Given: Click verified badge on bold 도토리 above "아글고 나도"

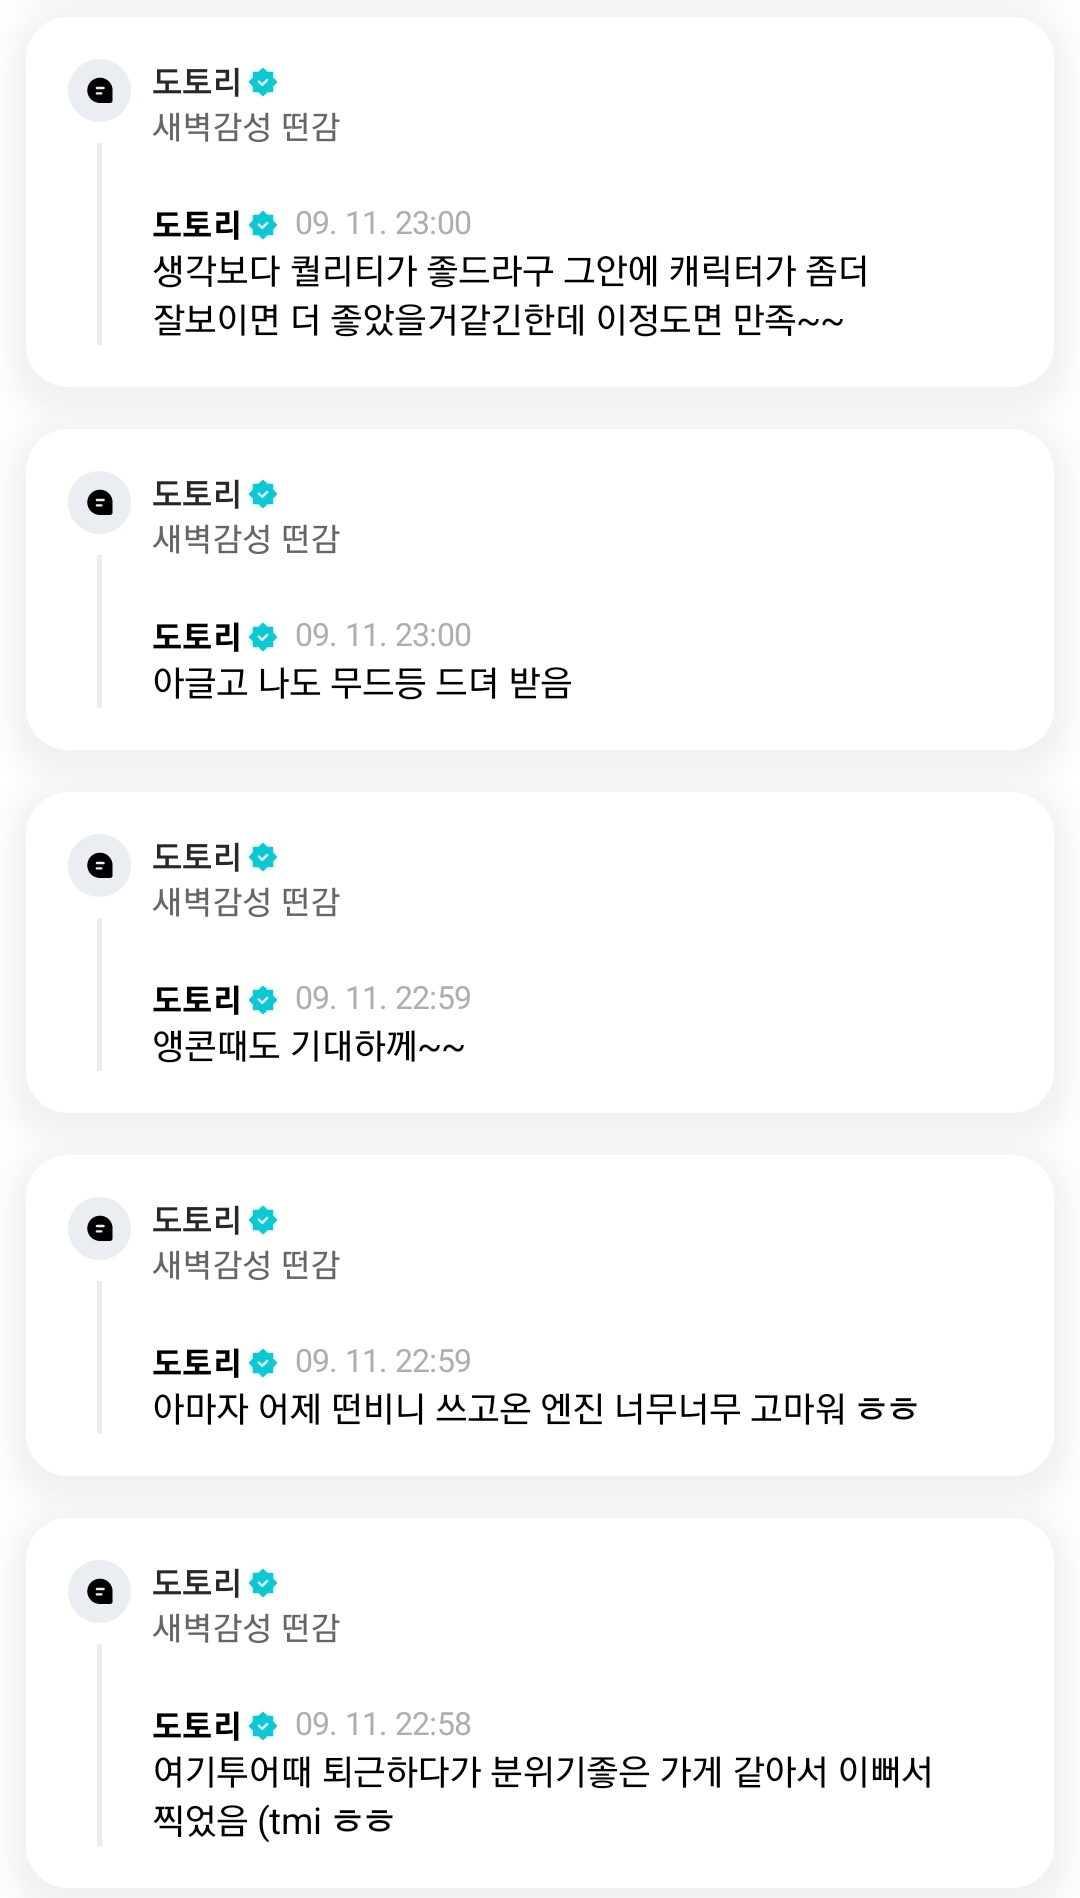Looking at the screenshot, I should click(x=263, y=636).
